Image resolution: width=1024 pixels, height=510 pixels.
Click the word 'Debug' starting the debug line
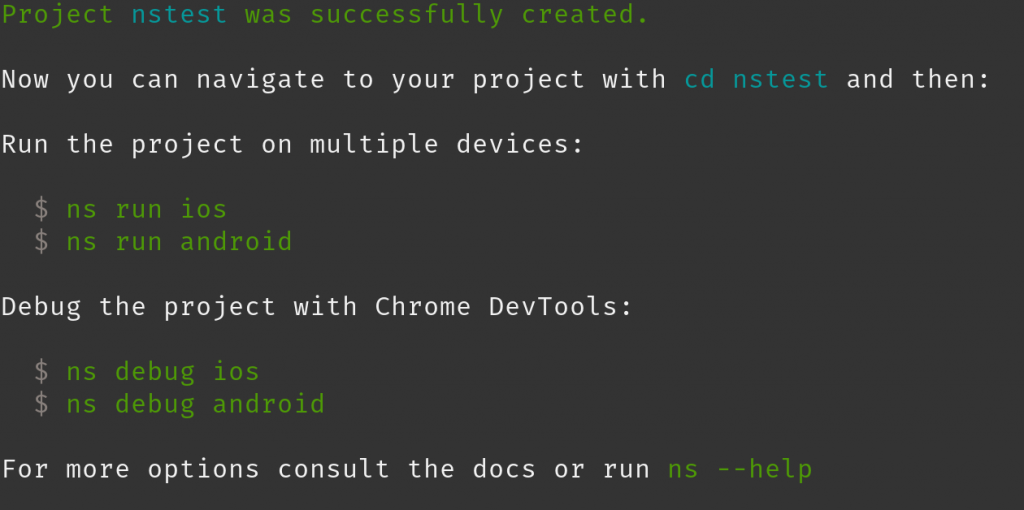click(x=41, y=308)
